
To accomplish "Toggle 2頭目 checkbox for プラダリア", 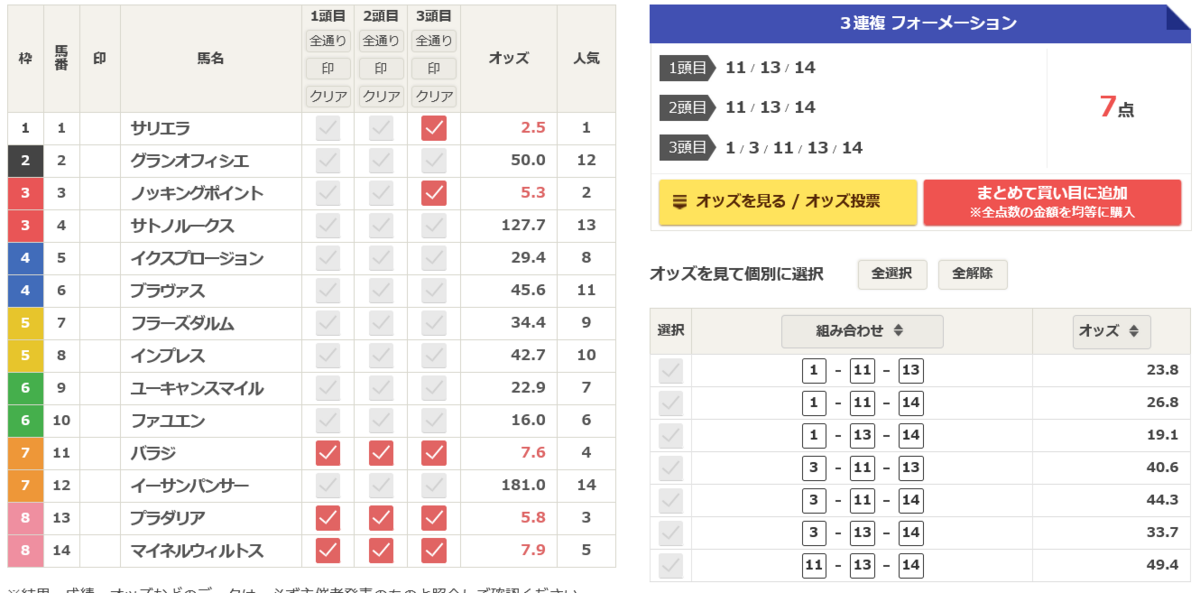I will (x=381, y=518).
